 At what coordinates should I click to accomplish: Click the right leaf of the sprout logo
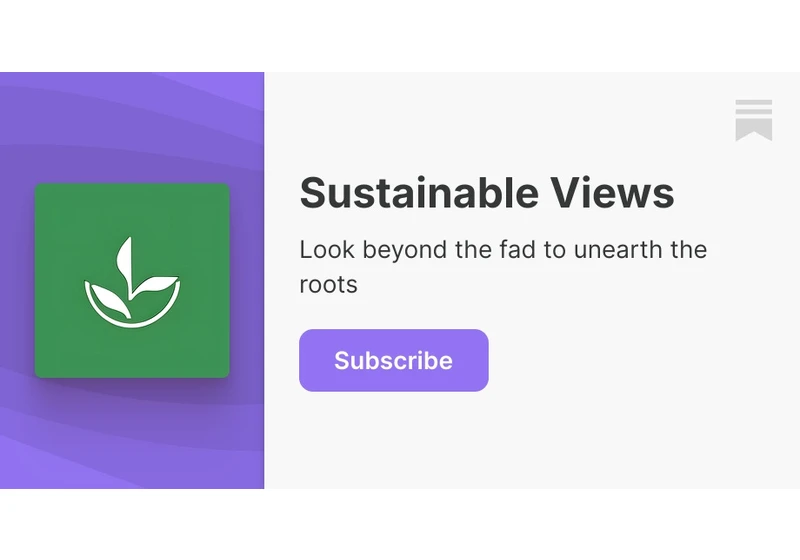155,286
